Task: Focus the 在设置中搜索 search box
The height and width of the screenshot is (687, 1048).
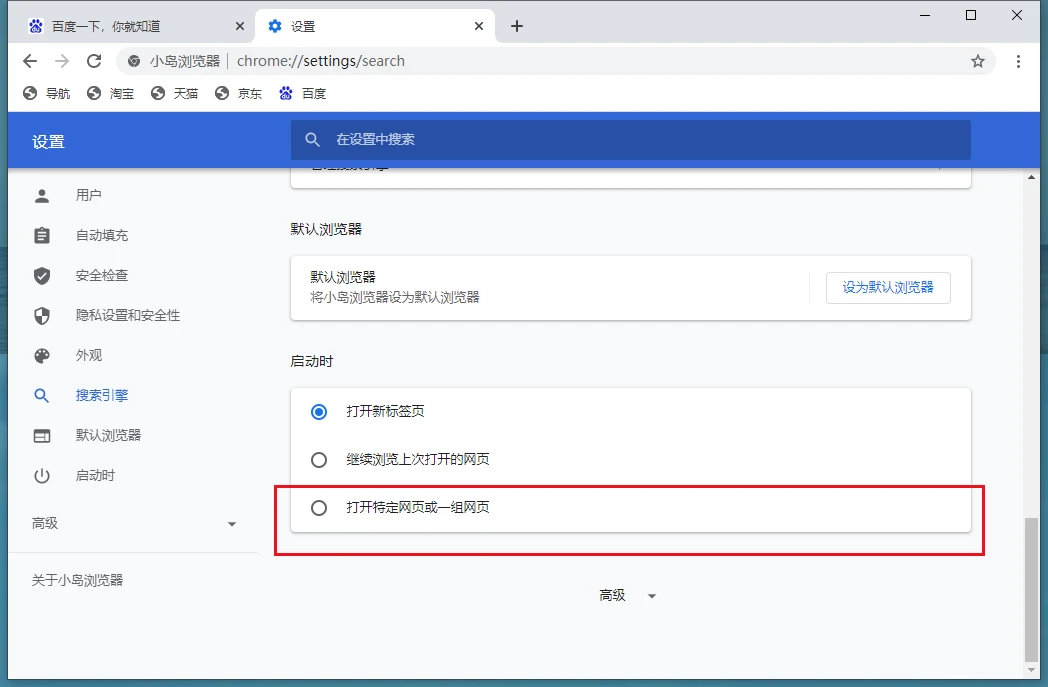Action: coord(630,140)
